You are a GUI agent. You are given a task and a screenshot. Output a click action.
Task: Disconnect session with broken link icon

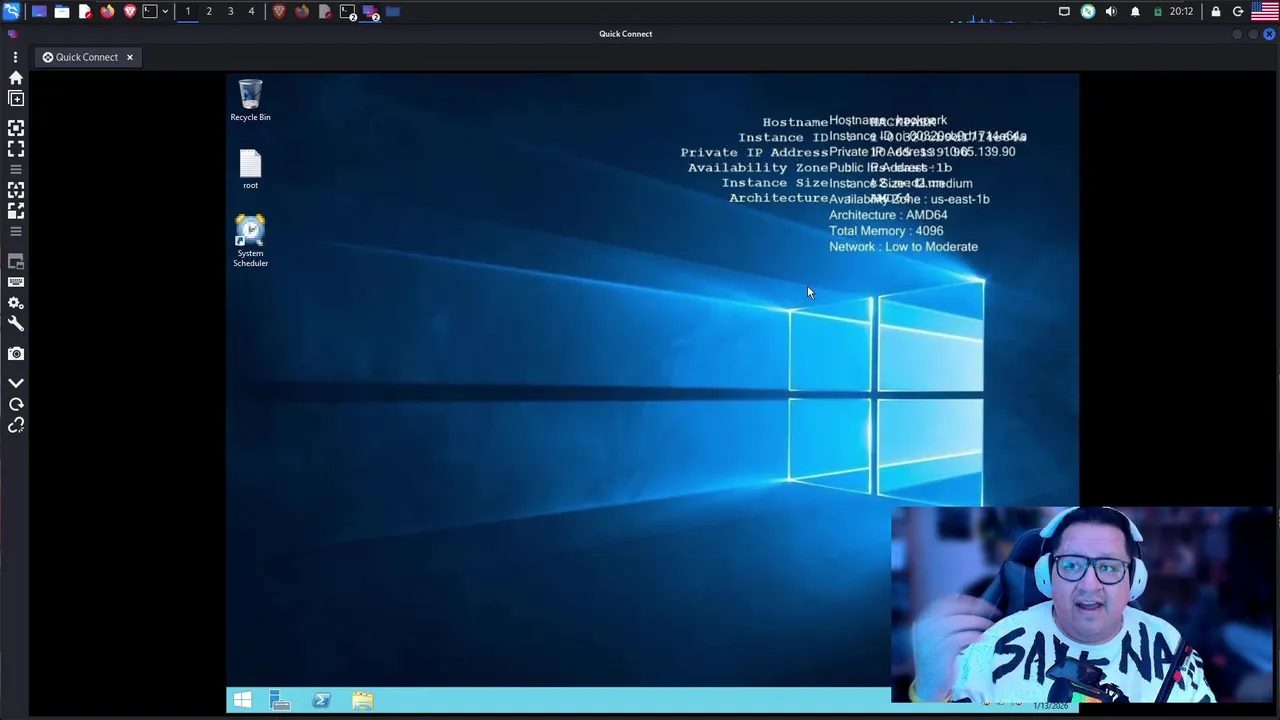point(16,426)
